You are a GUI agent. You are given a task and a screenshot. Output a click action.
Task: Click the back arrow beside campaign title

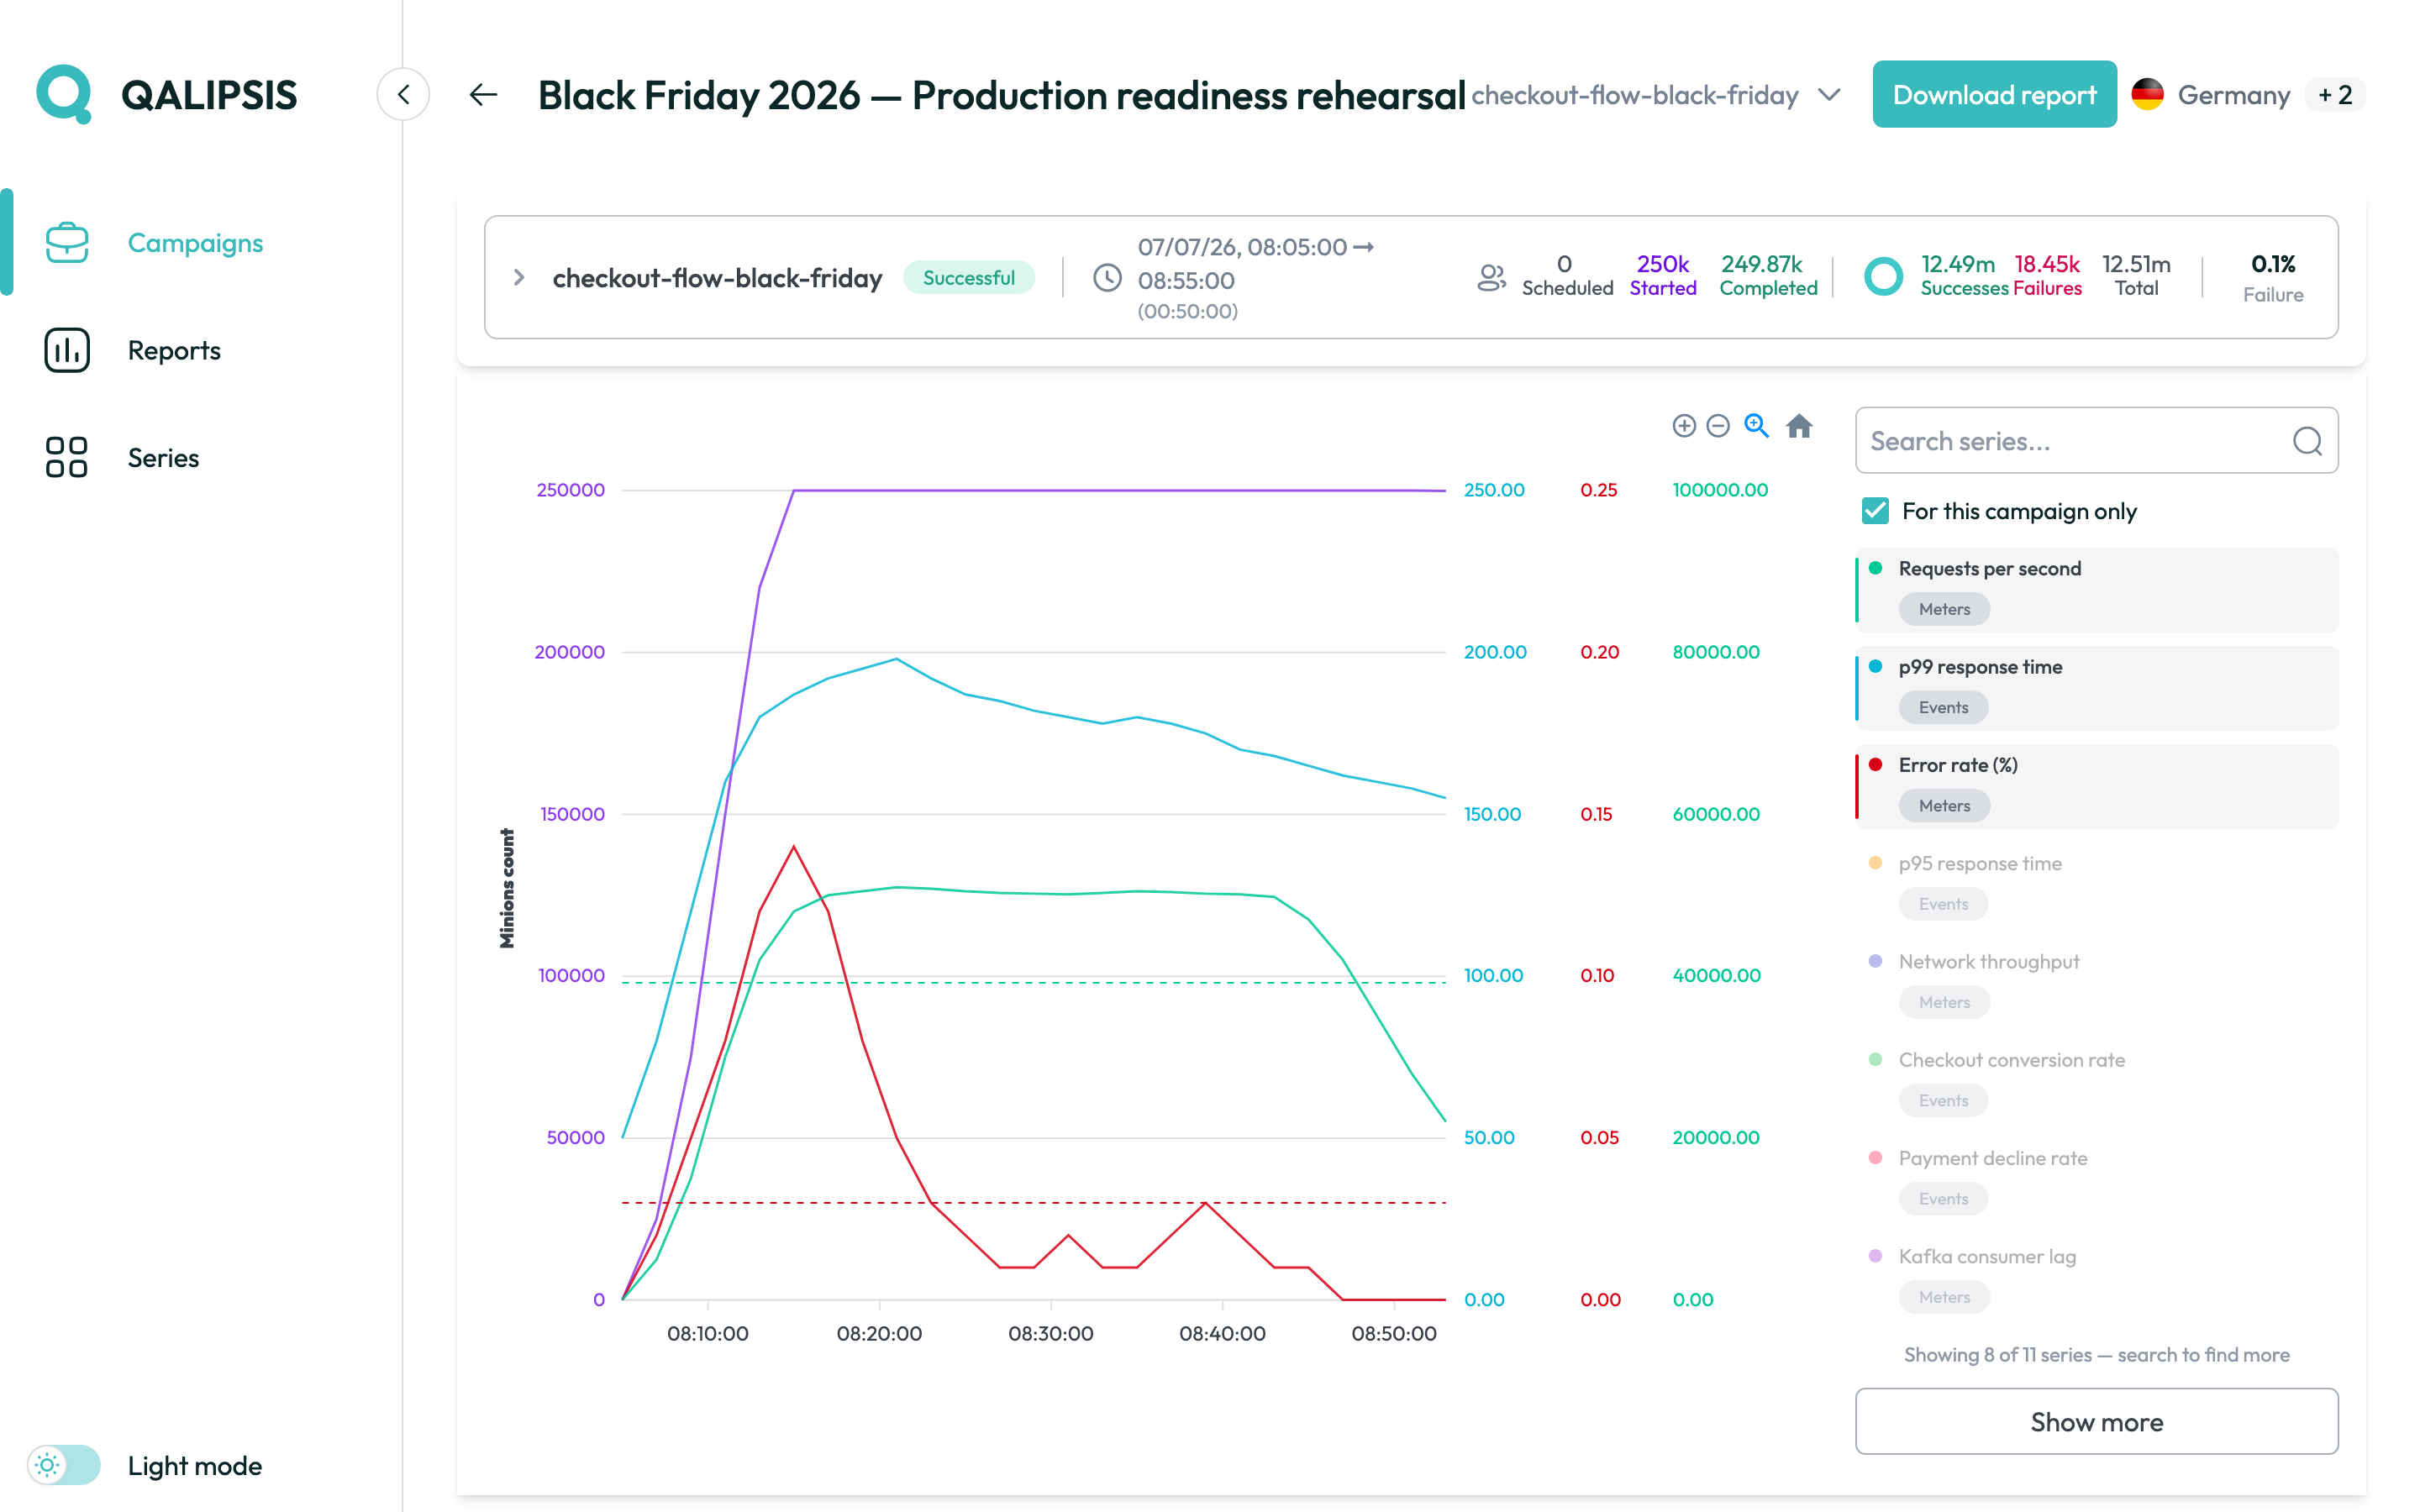[x=484, y=95]
